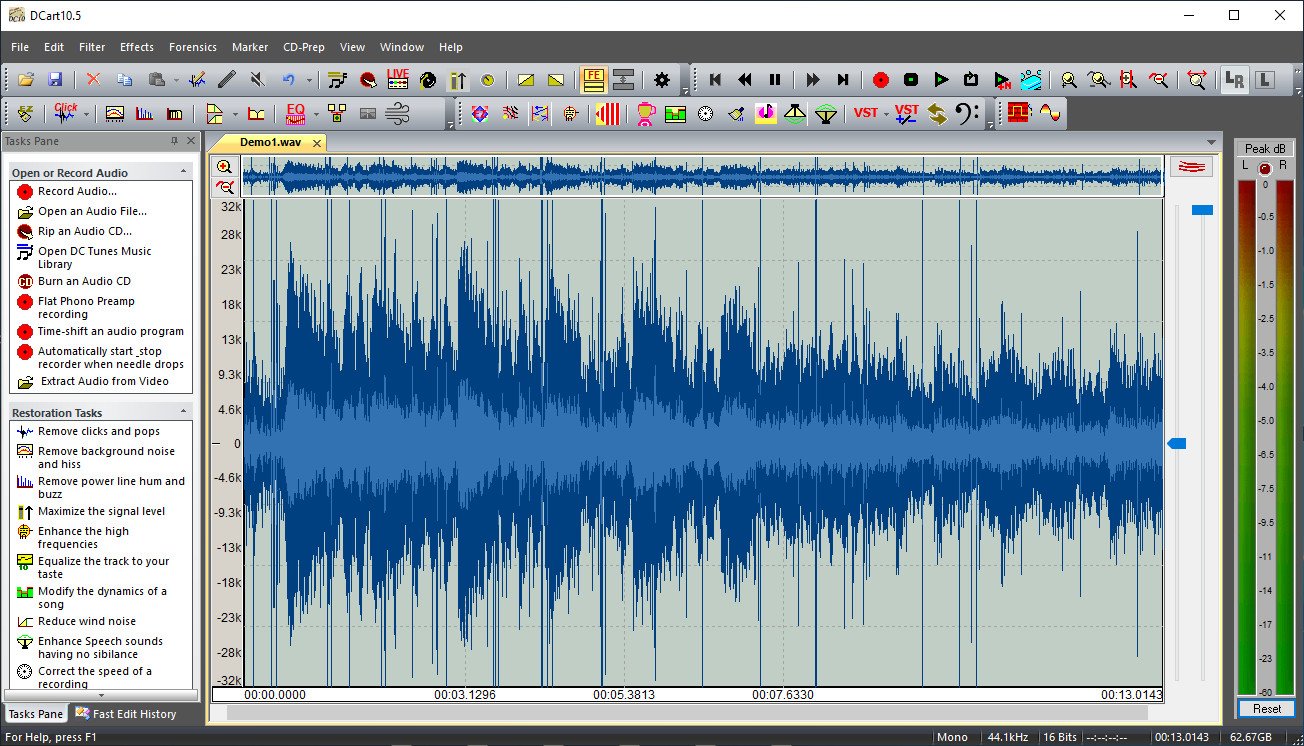The width and height of the screenshot is (1304, 746).
Task: Click the blue vertical zoom slider handle
Action: tap(1202, 210)
